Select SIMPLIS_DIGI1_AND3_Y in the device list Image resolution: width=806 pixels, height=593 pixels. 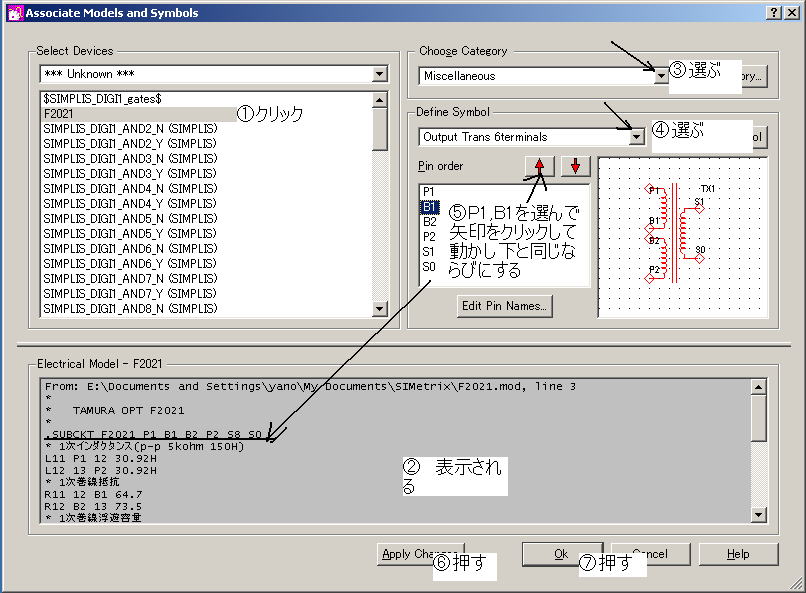coord(207,174)
